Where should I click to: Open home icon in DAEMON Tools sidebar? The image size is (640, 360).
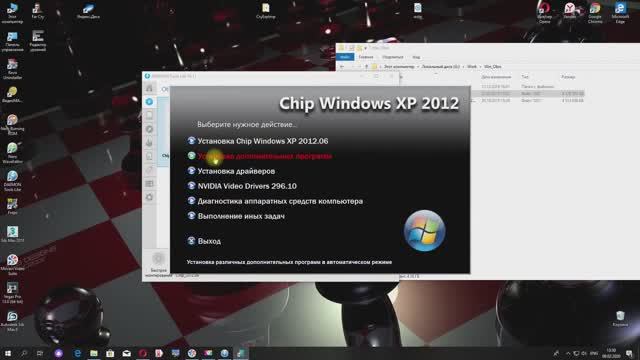coord(149,88)
